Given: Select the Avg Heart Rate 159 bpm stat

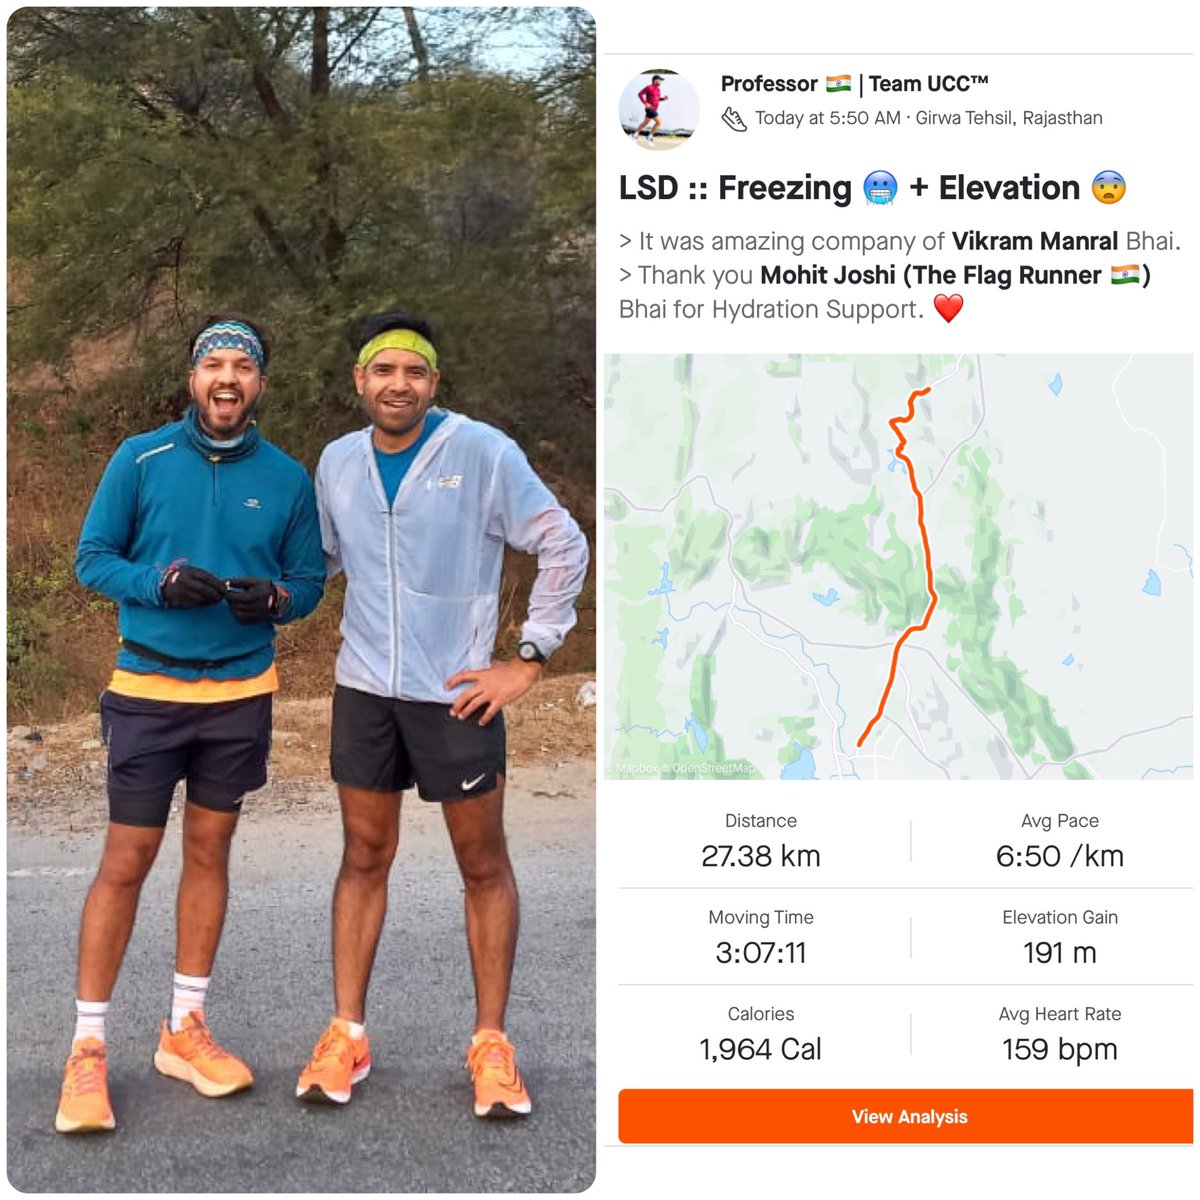Looking at the screenshot, I should point(1060,1033).
